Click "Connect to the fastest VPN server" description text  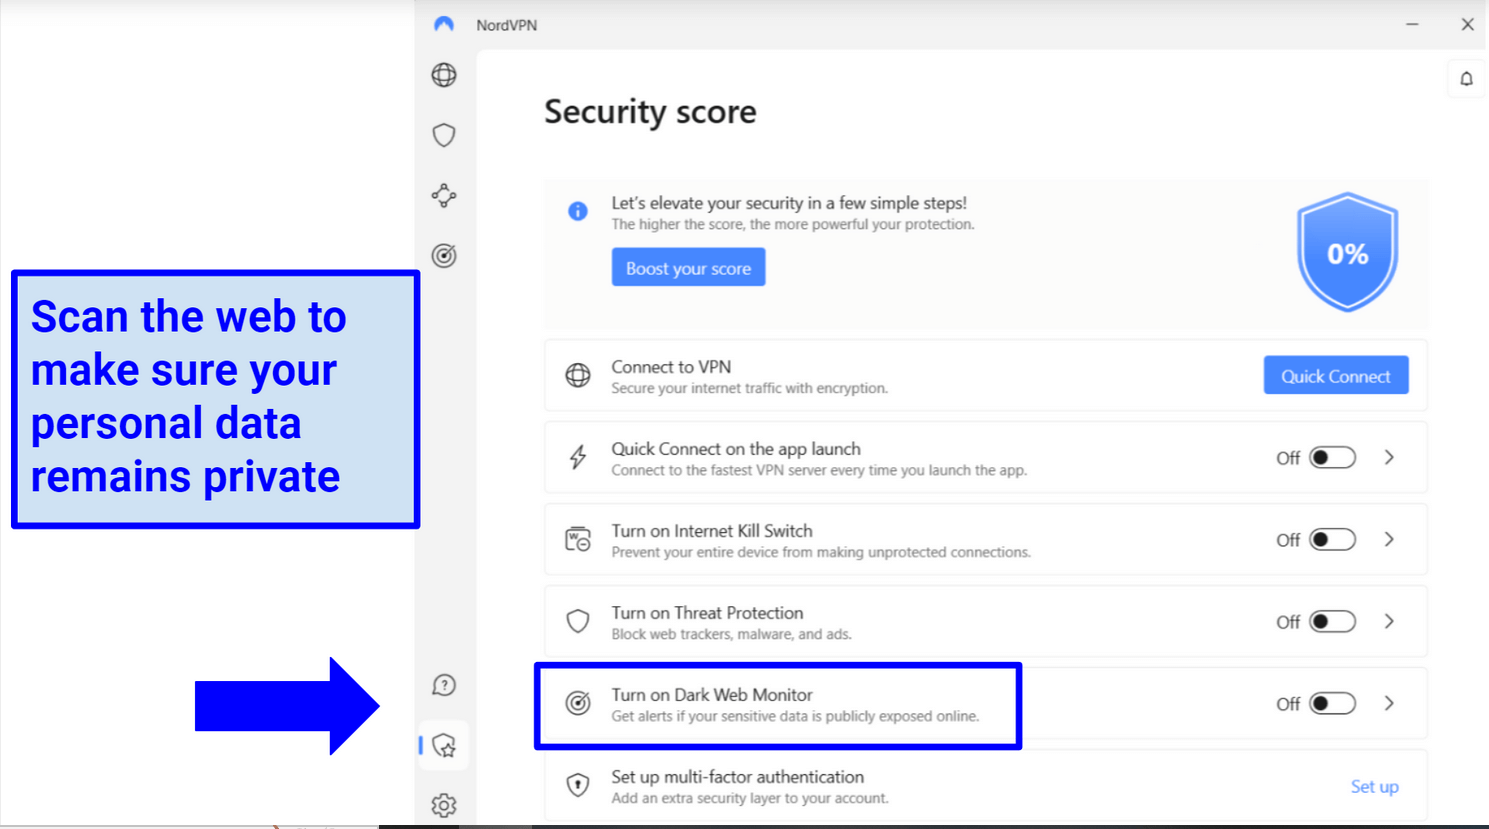(819, 470)
